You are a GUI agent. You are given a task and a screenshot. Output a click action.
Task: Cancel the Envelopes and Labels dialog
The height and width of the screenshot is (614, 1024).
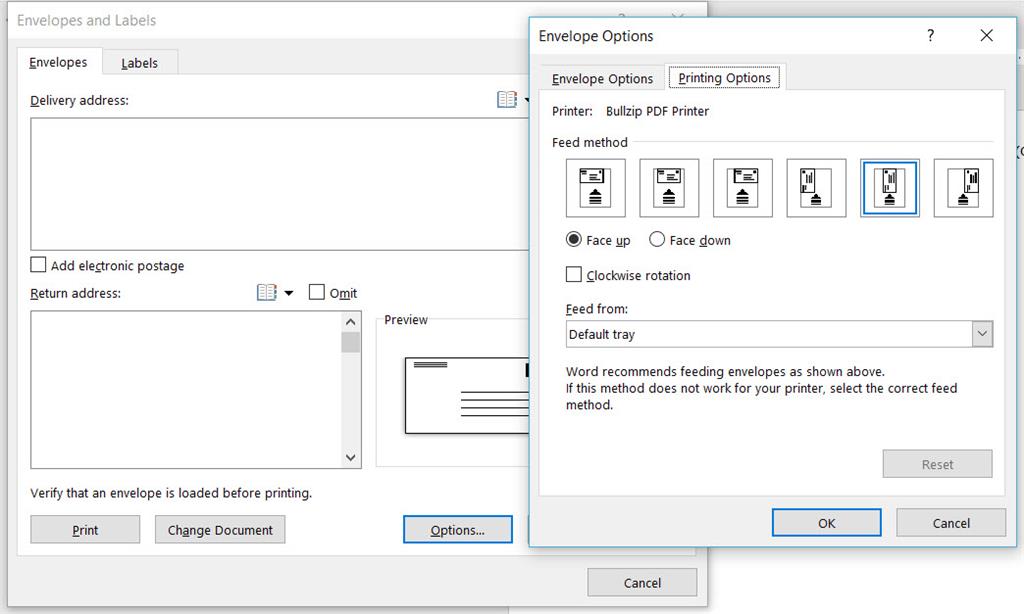(642, 583)
